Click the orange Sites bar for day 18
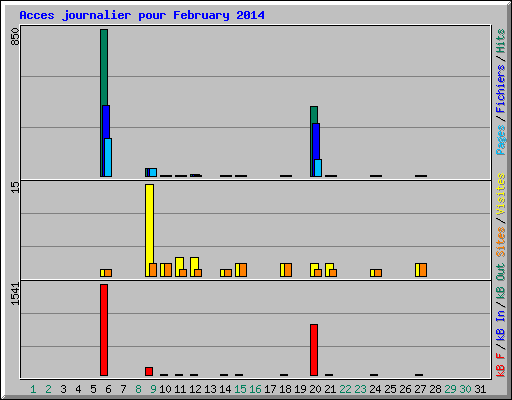 pos(288,270)
